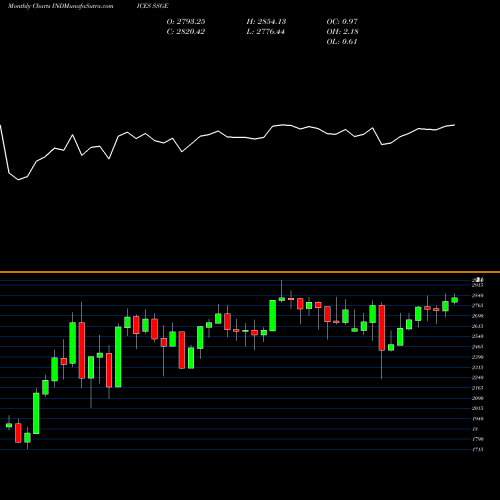Select the low value 'L: 2776.44'

pyautogui.click(x=266, y=32)
